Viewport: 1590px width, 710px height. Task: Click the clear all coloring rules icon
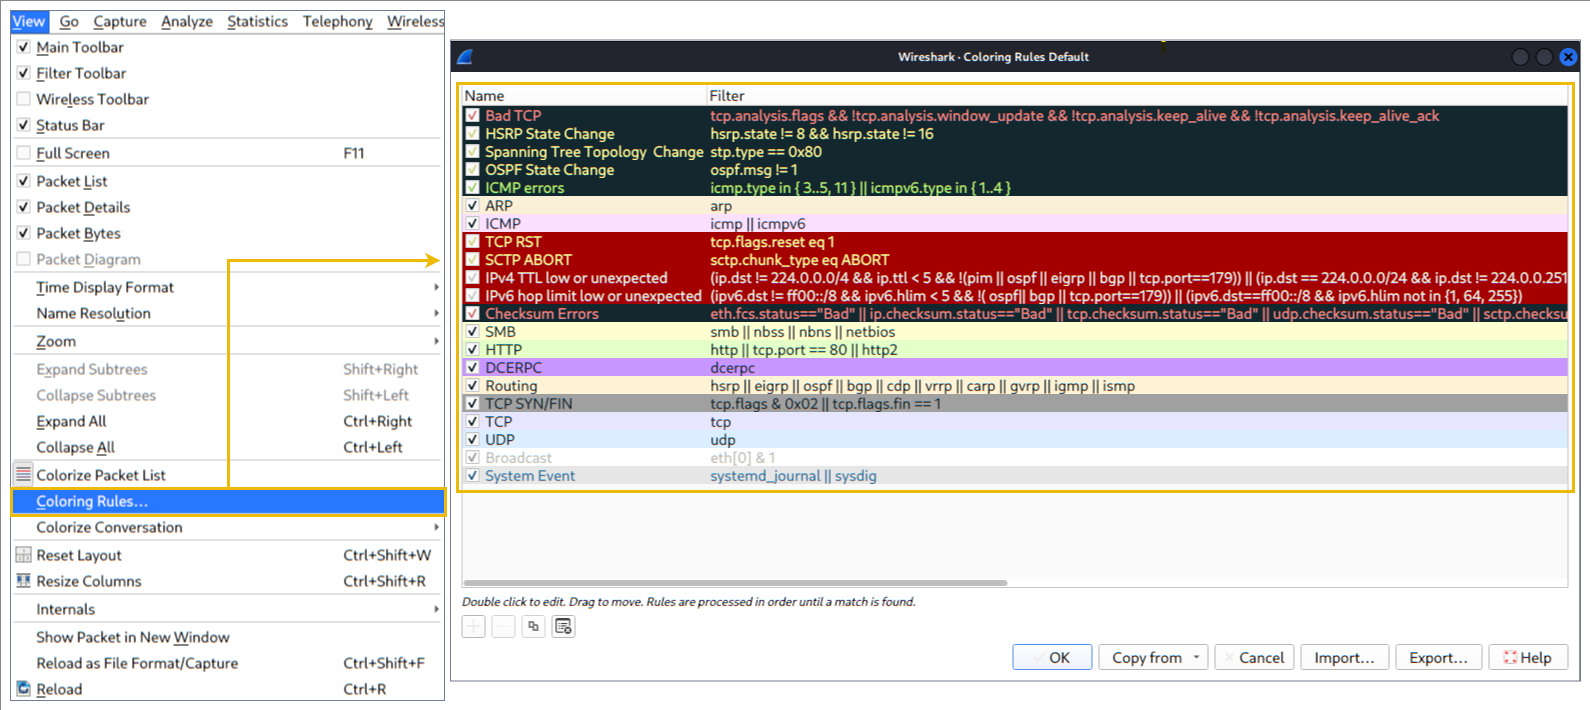(x=564, y=626)
